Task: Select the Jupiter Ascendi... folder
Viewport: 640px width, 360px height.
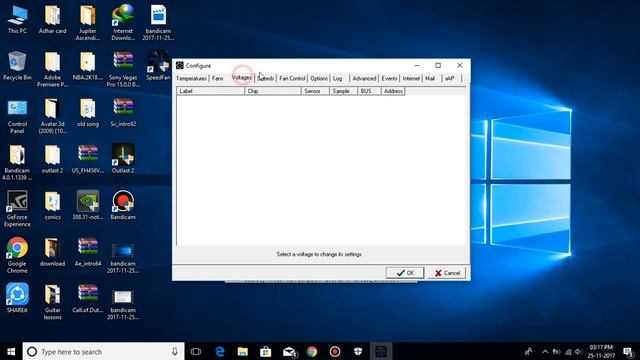Action: [88, 22]
